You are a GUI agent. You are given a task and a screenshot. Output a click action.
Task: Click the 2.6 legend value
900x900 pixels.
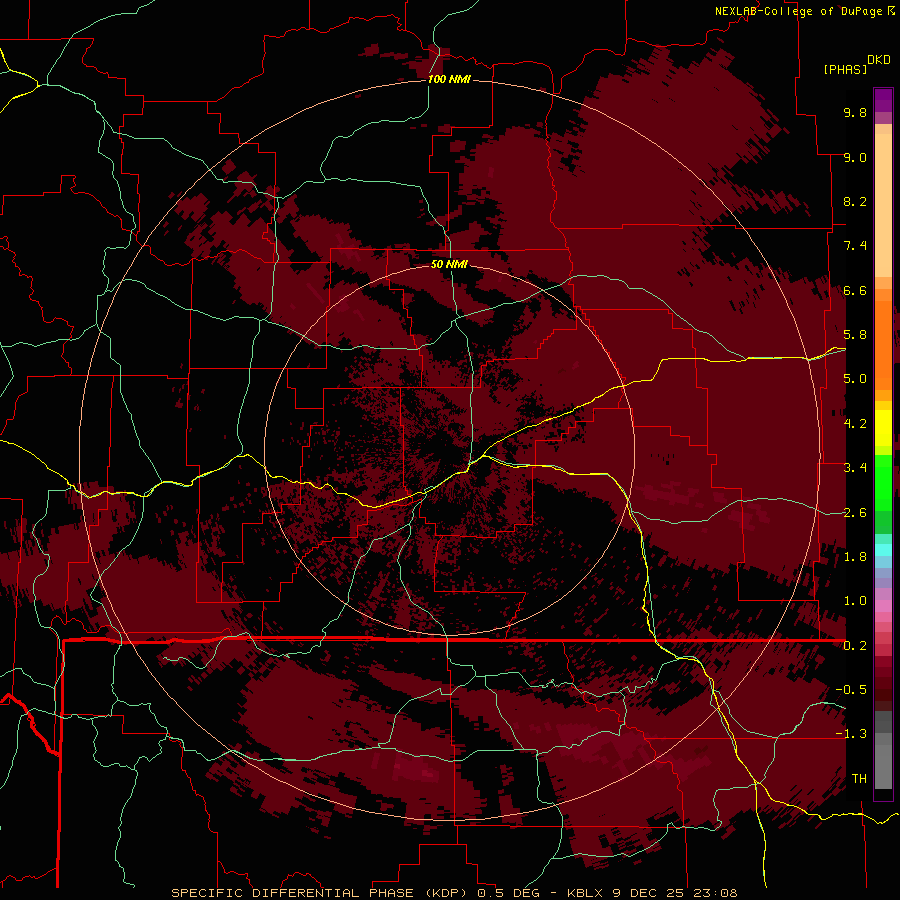[x=855, y=513]
